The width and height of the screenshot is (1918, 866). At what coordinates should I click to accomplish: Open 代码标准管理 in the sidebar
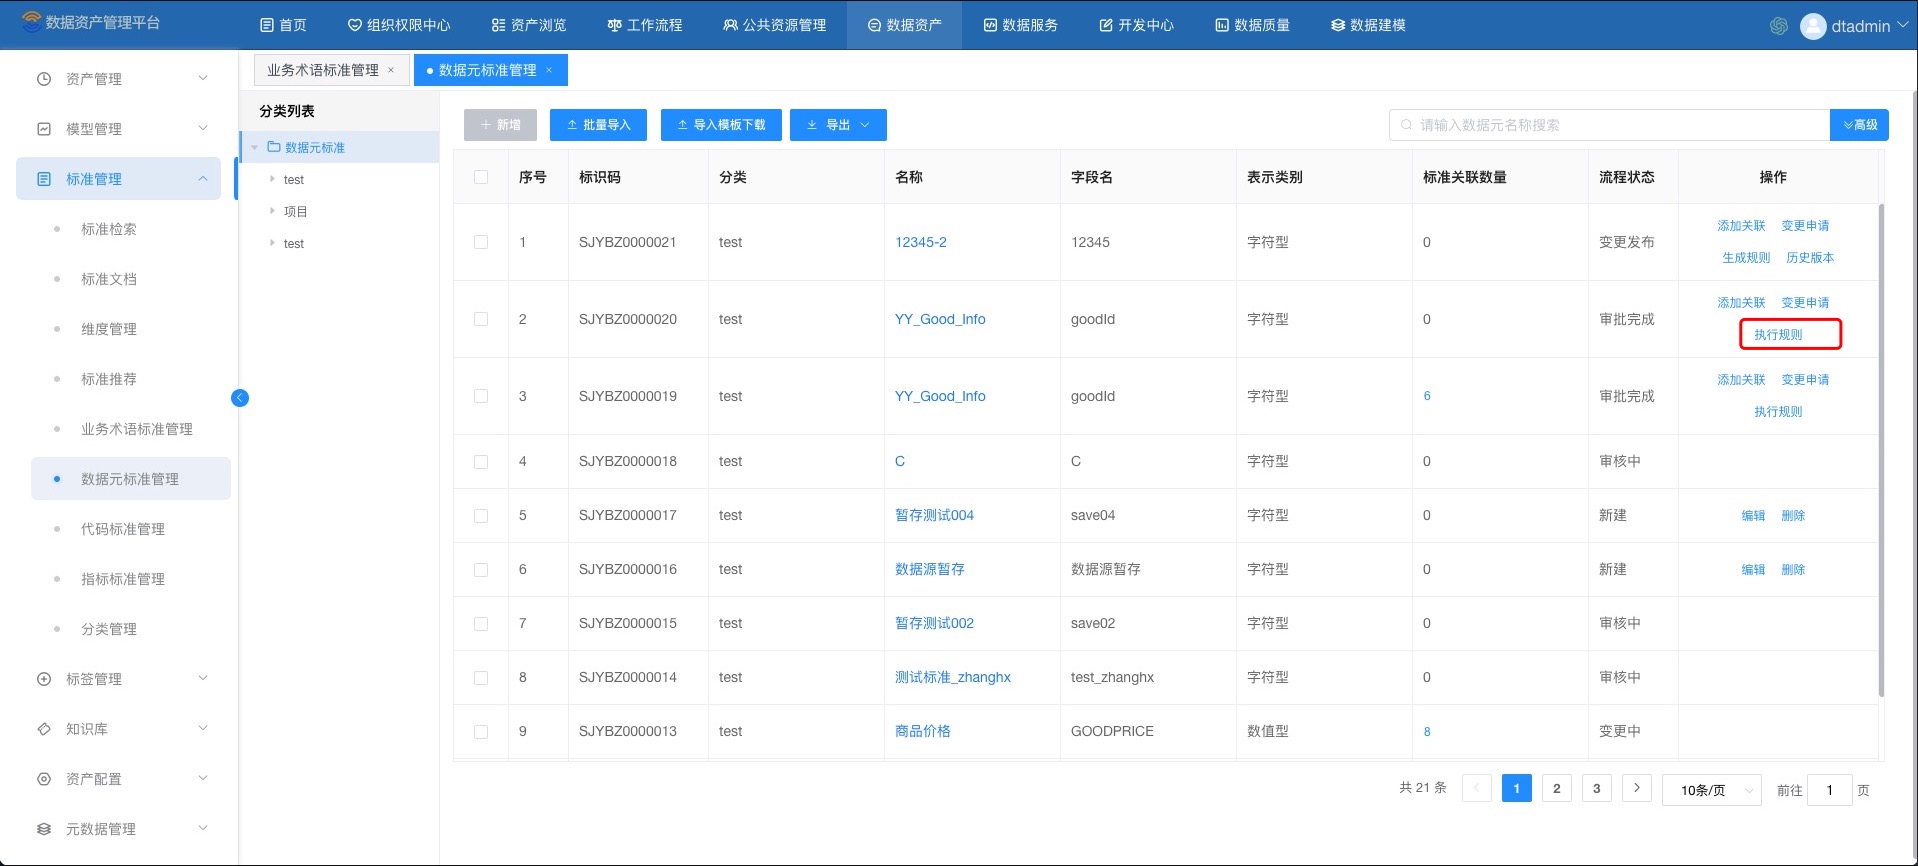123,529
